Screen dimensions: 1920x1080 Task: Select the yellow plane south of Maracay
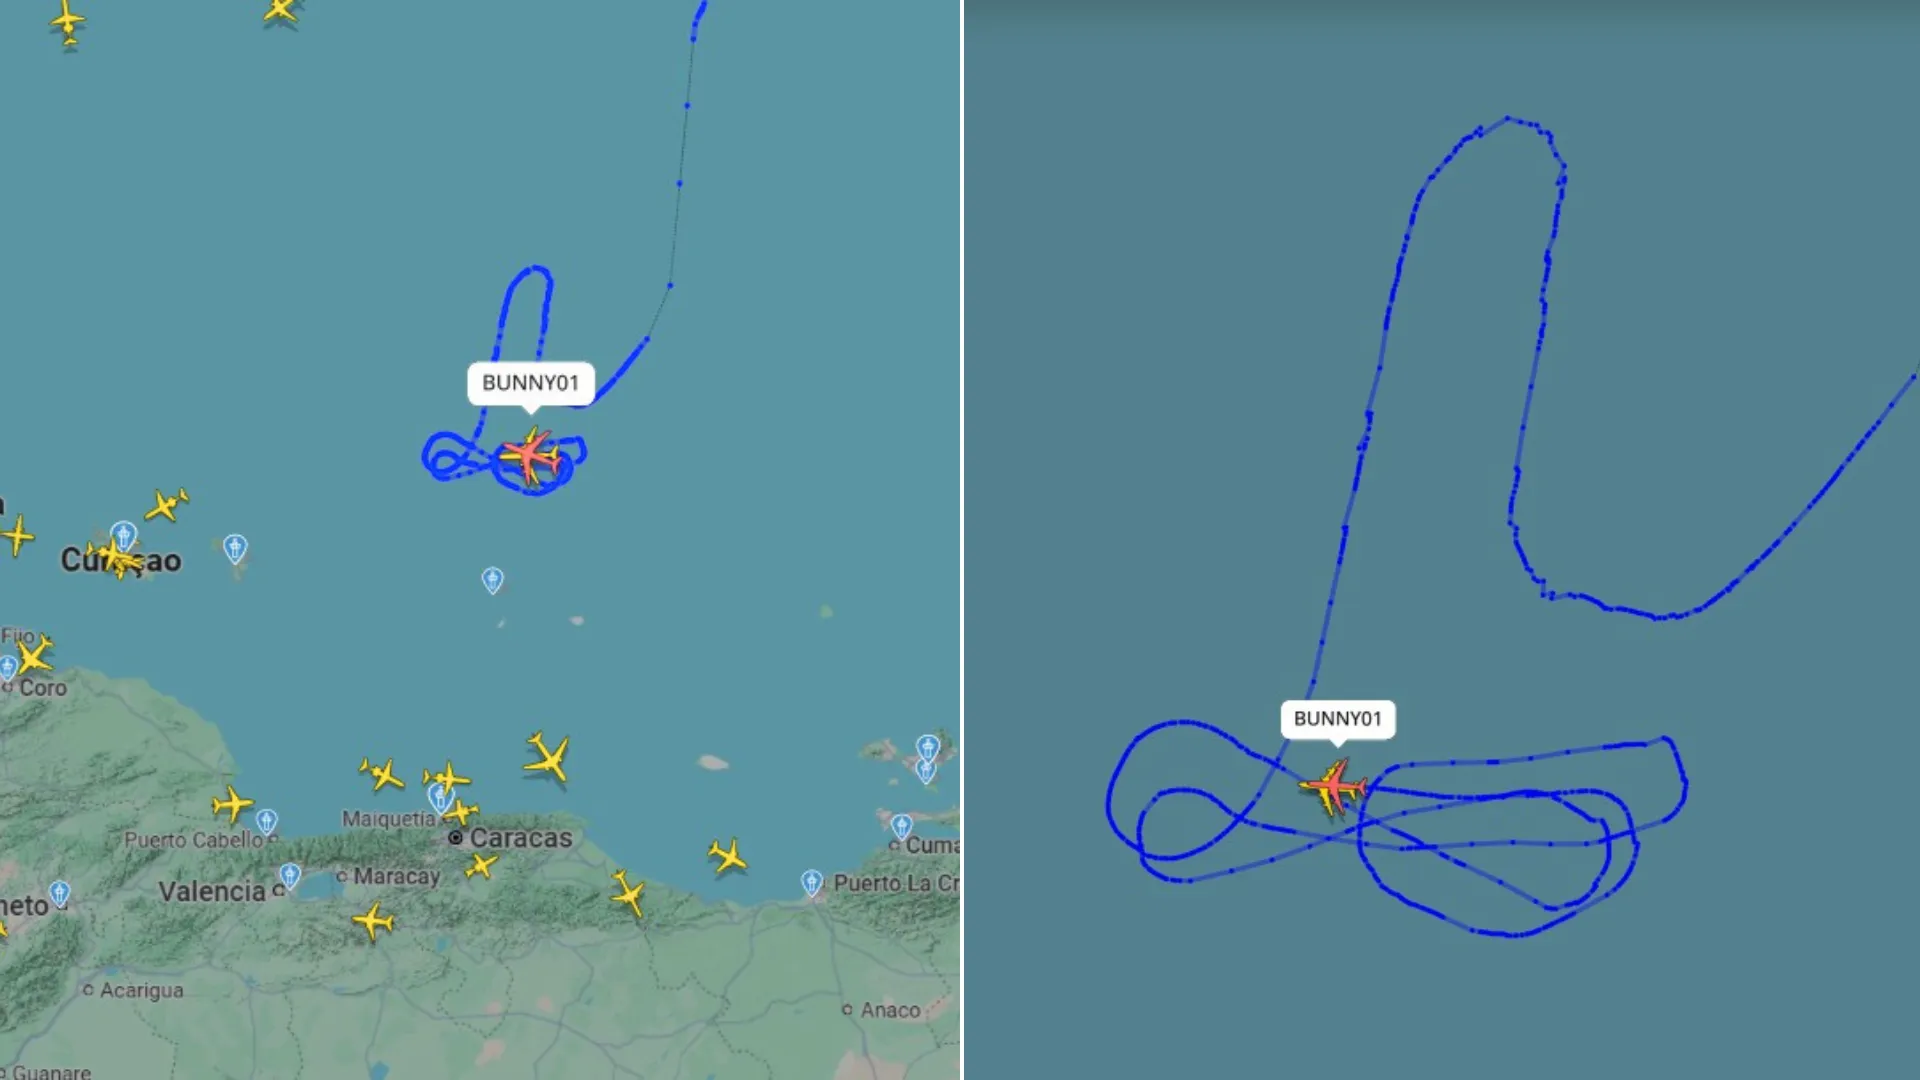tap(373, 921)
